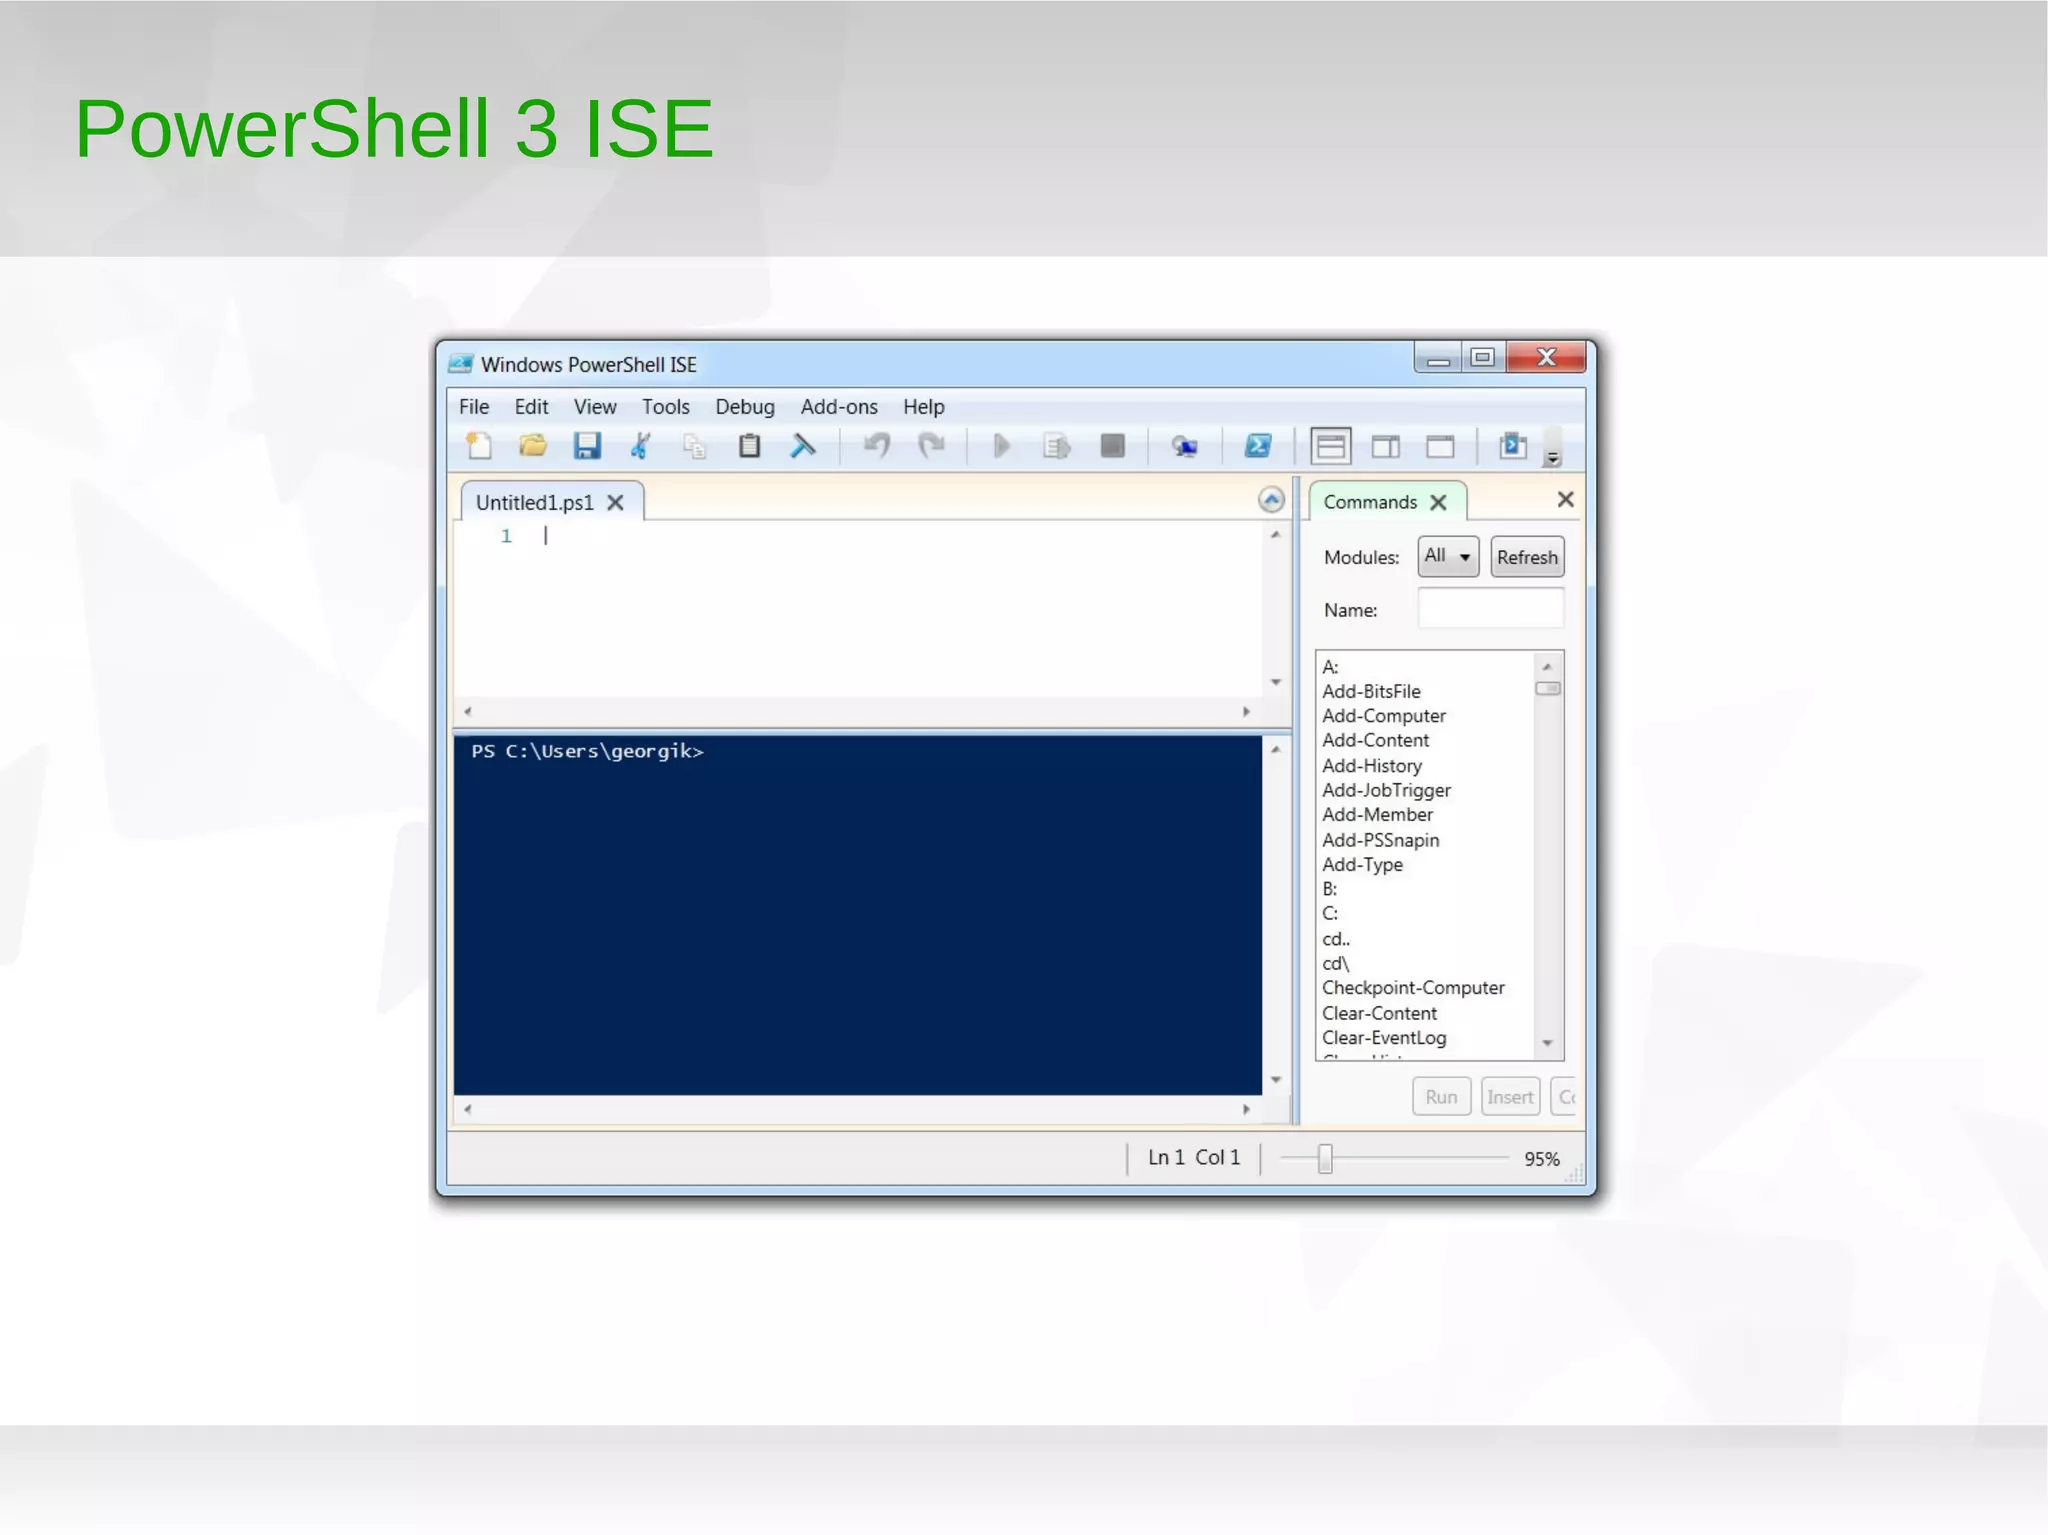The height and width of the screenshot is (1535, 2048).
Task: Click the Copy toolbar icon
Action: pyautogui.click(x=695, y=446)
